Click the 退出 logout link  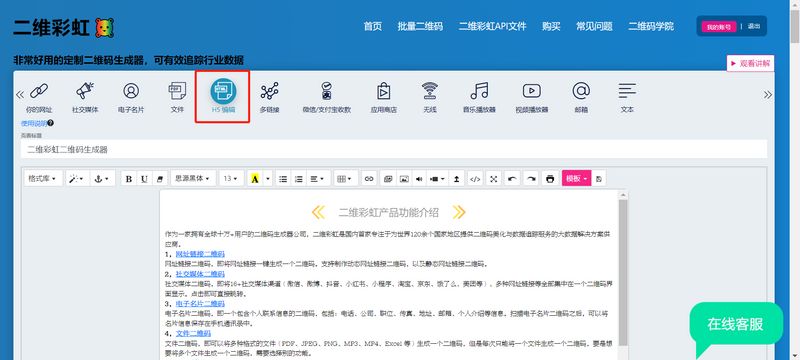(x=754, y=27)
